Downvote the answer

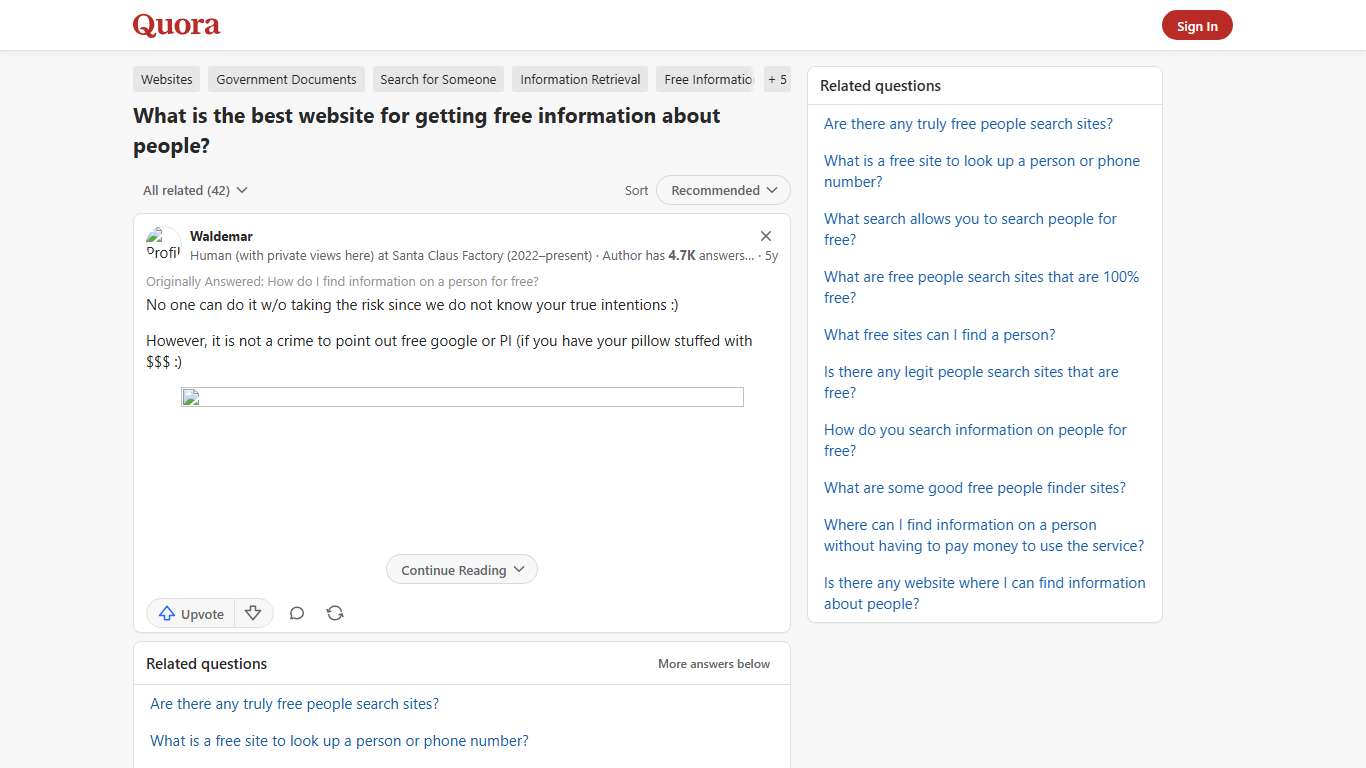click(253, 613)
